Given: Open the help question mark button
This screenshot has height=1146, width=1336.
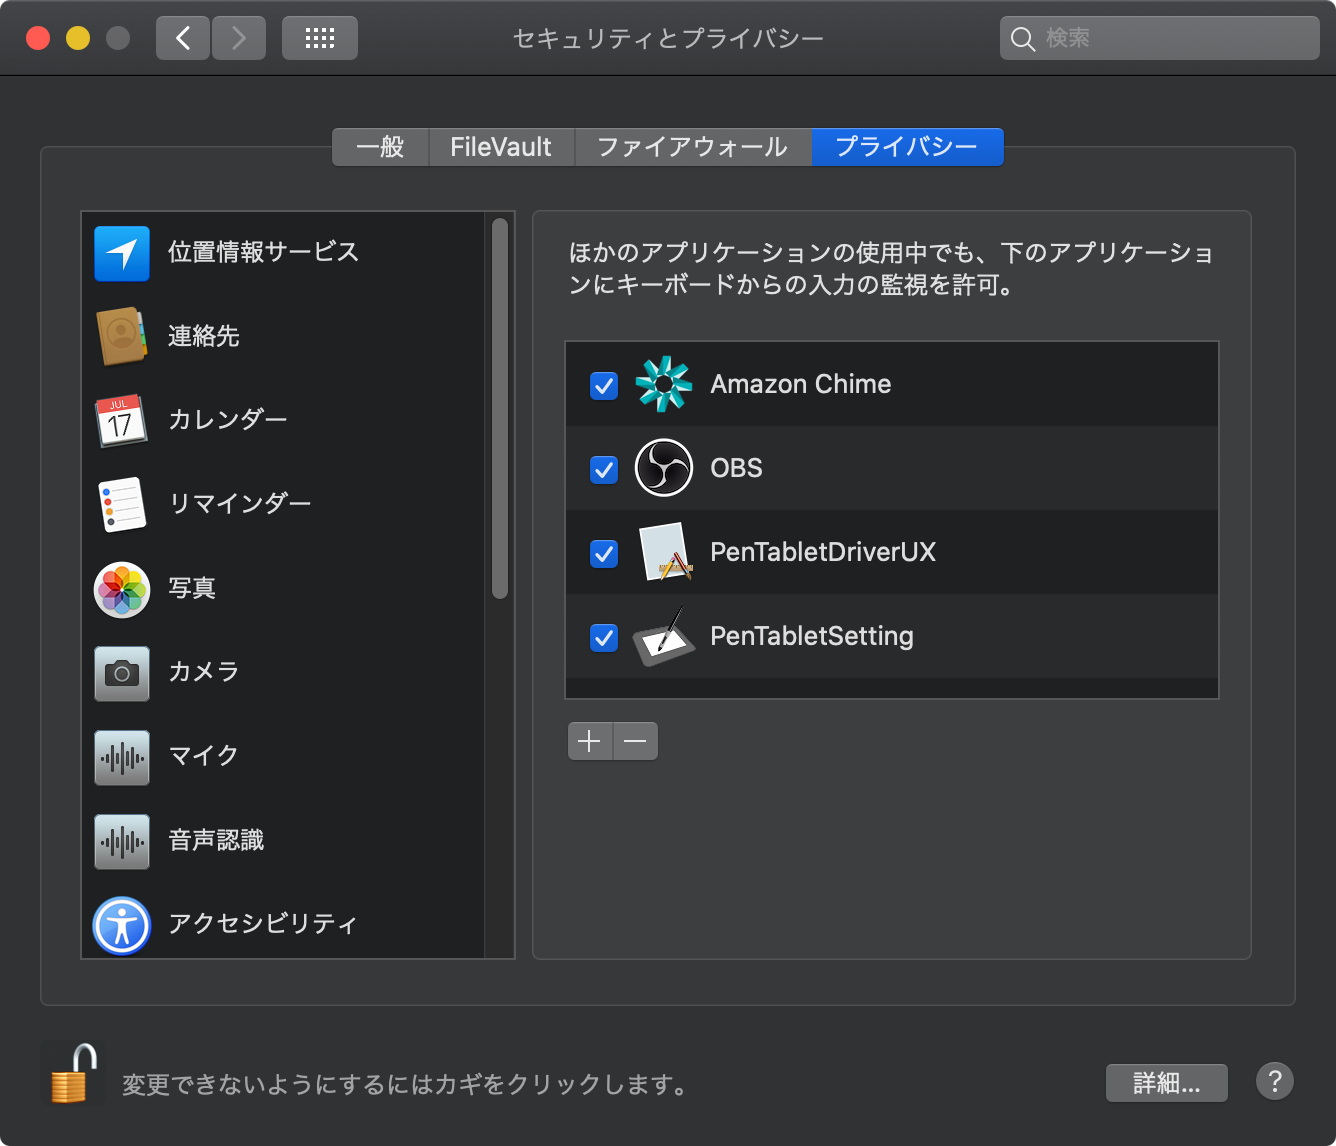Looking at the screenshot, I should pos(1275,1081).
